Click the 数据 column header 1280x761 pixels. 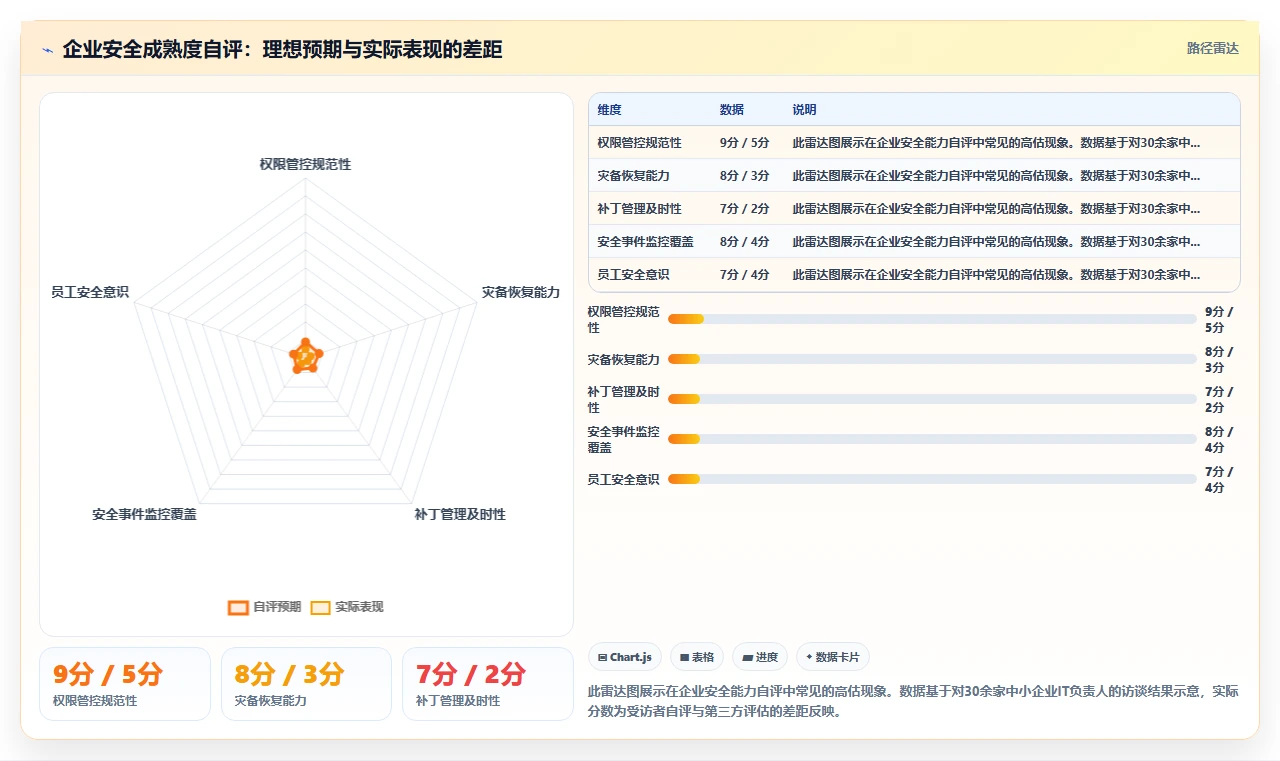pos(732,109)
